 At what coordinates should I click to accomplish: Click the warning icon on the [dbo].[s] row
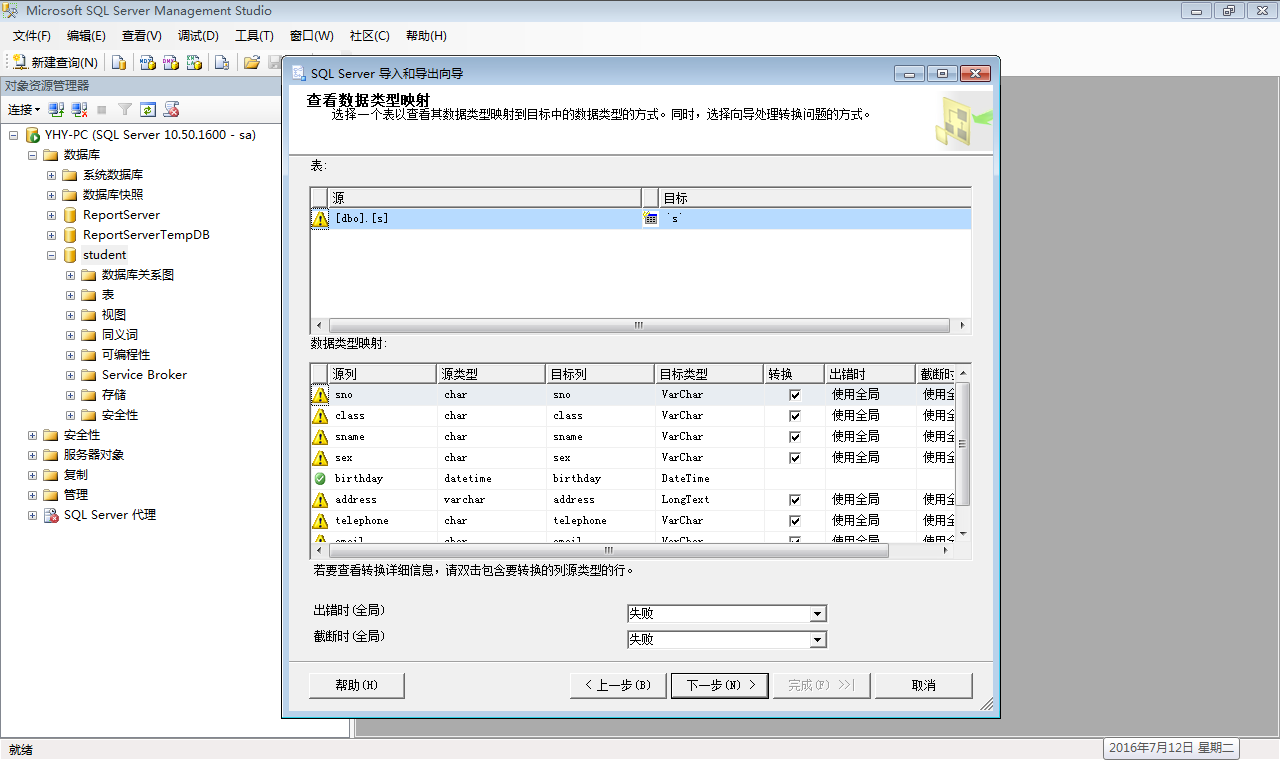(320, 219)
